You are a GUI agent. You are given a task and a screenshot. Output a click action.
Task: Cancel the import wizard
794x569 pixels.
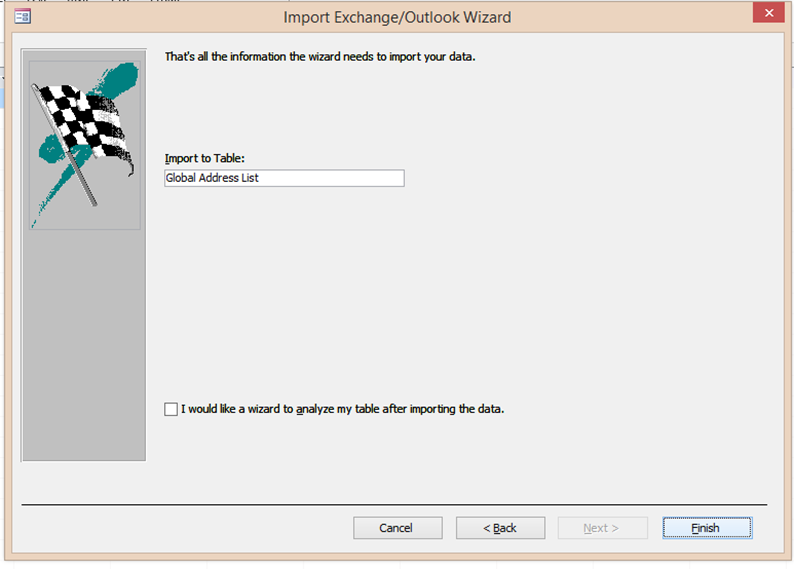398,528
